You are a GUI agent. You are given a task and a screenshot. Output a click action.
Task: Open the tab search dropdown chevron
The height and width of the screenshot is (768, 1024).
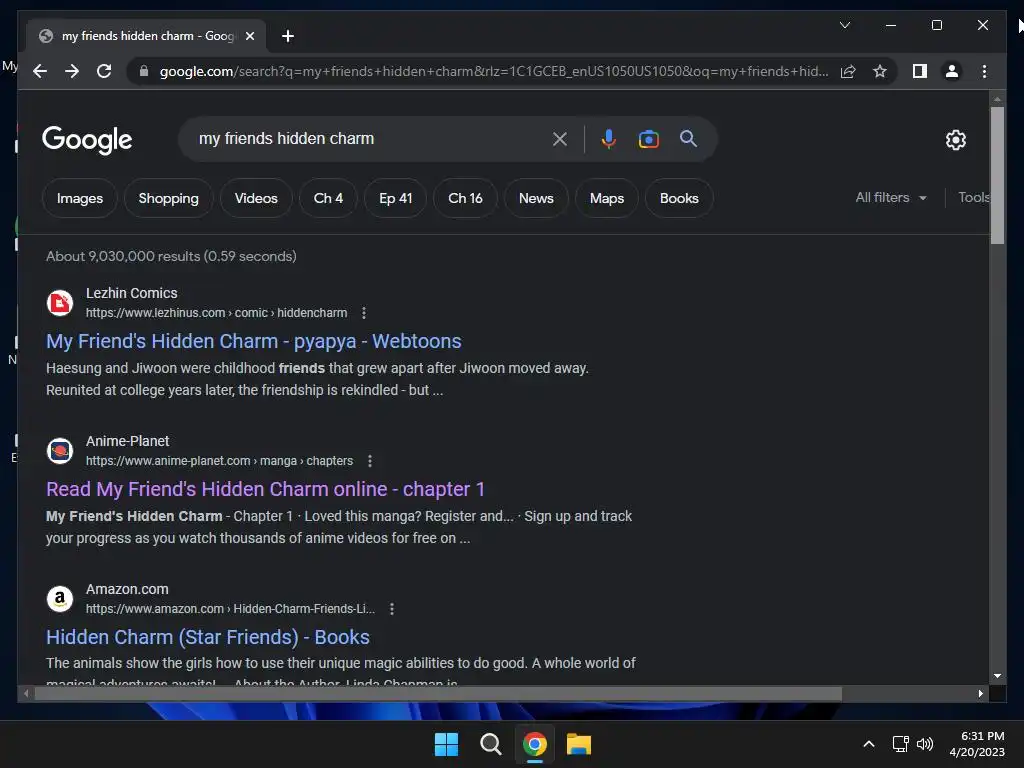point(844,25)
